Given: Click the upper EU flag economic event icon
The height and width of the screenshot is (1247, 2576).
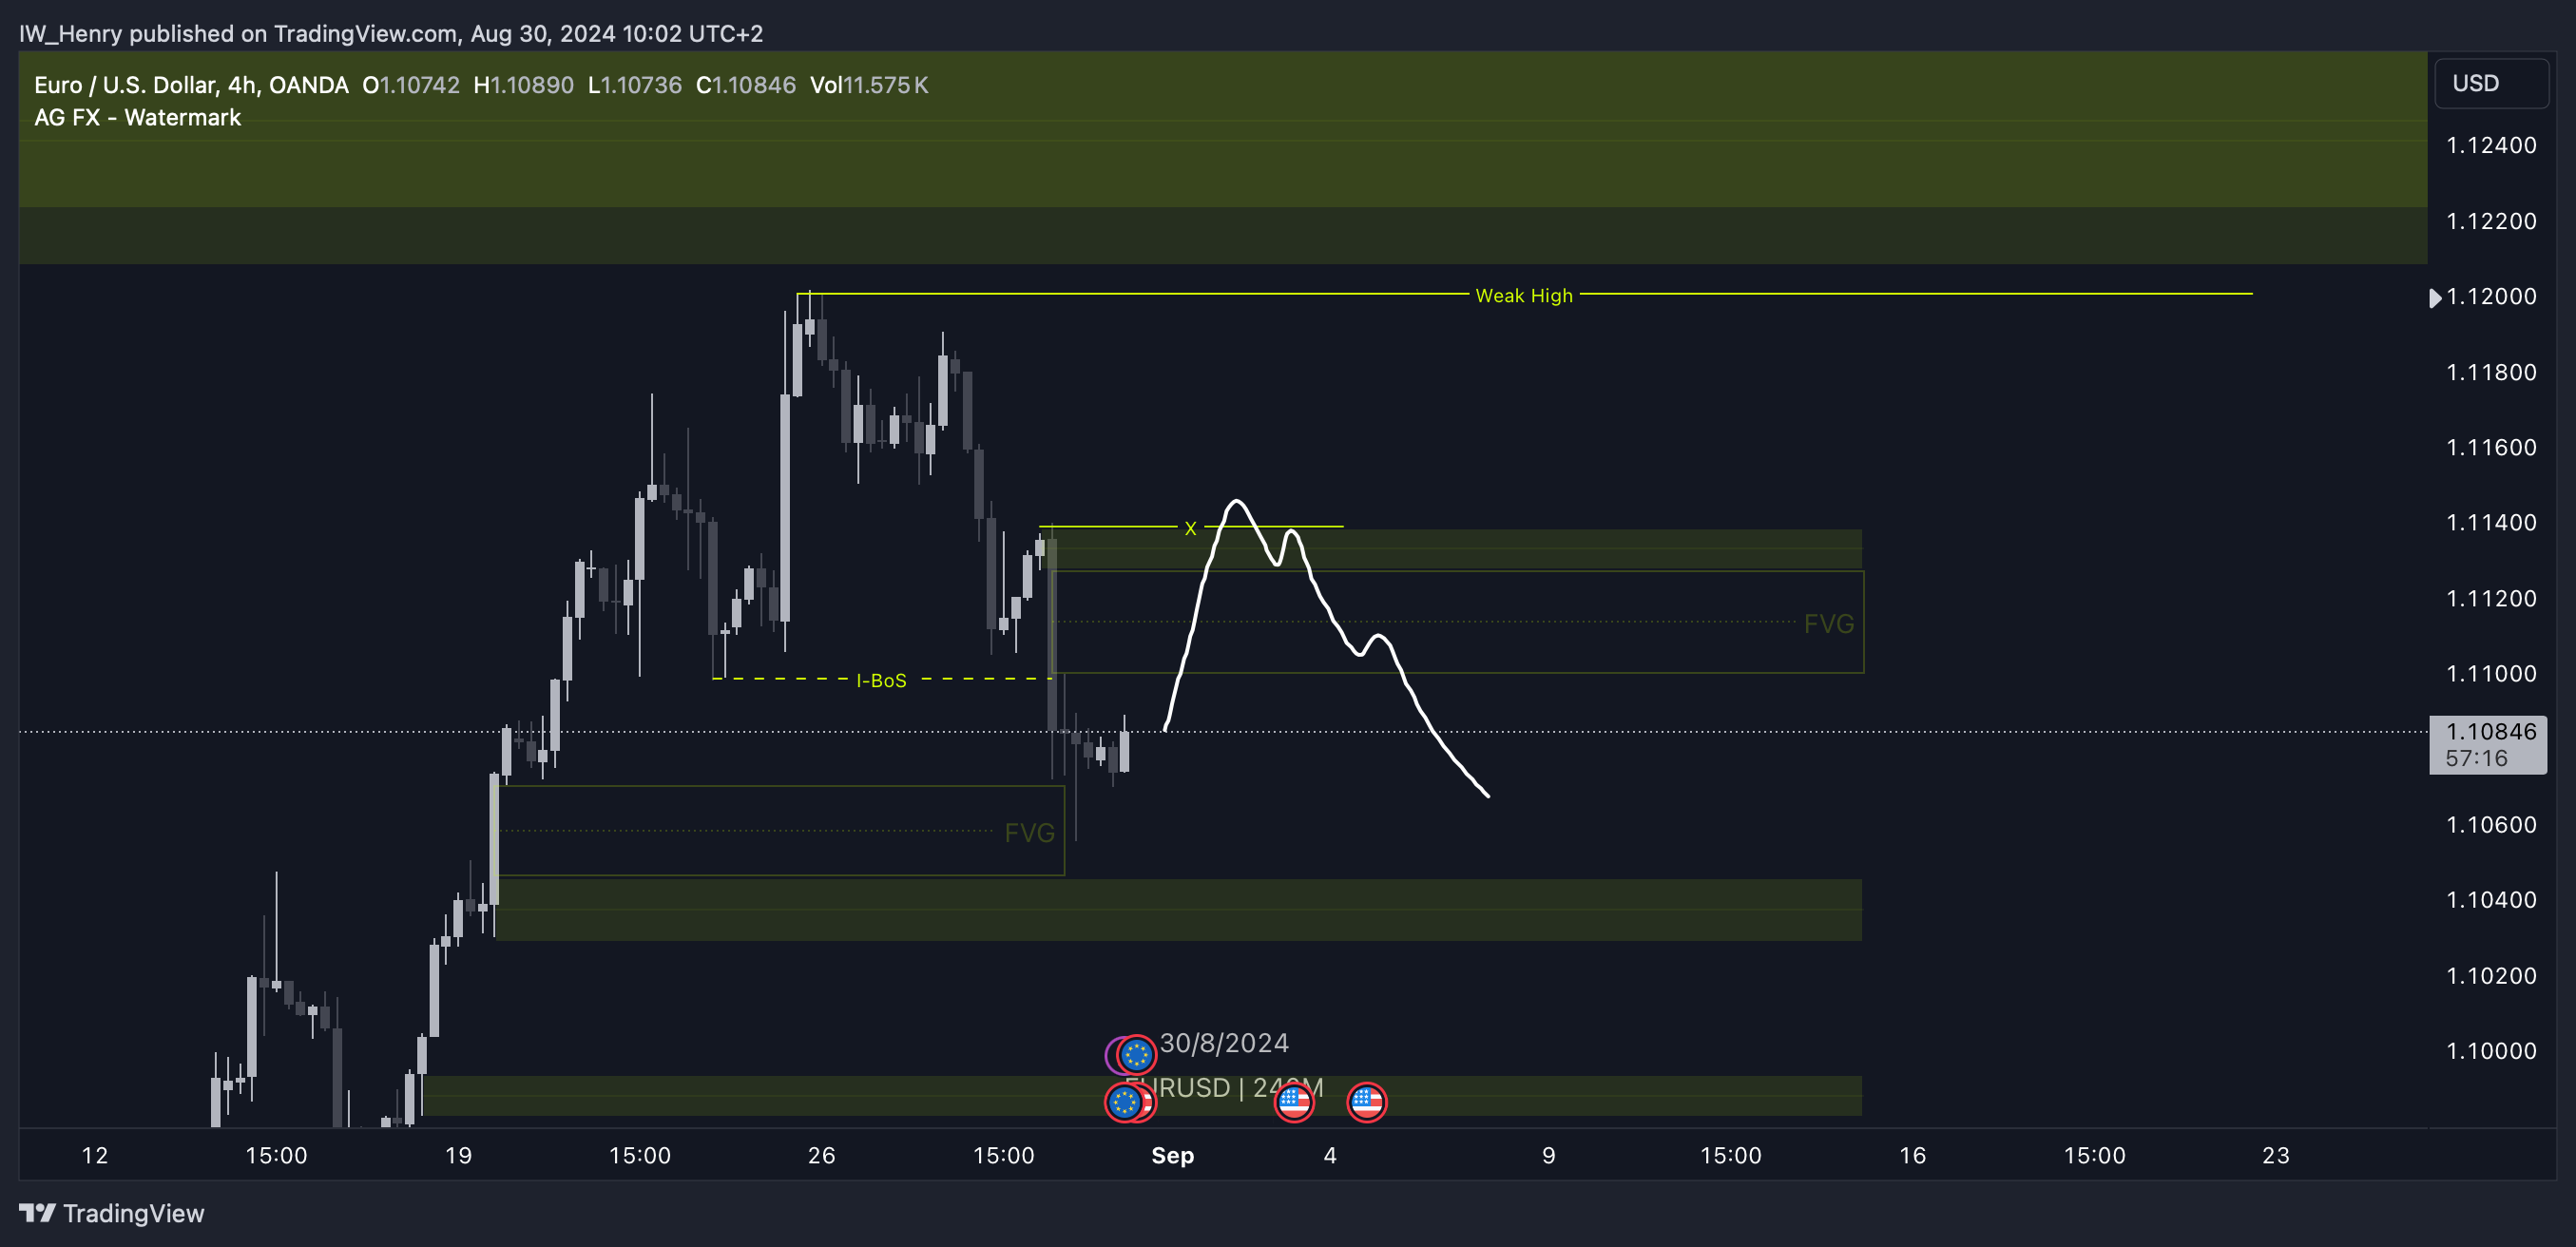Looking at the screenshot, I should click(x=1136, y=1054).
